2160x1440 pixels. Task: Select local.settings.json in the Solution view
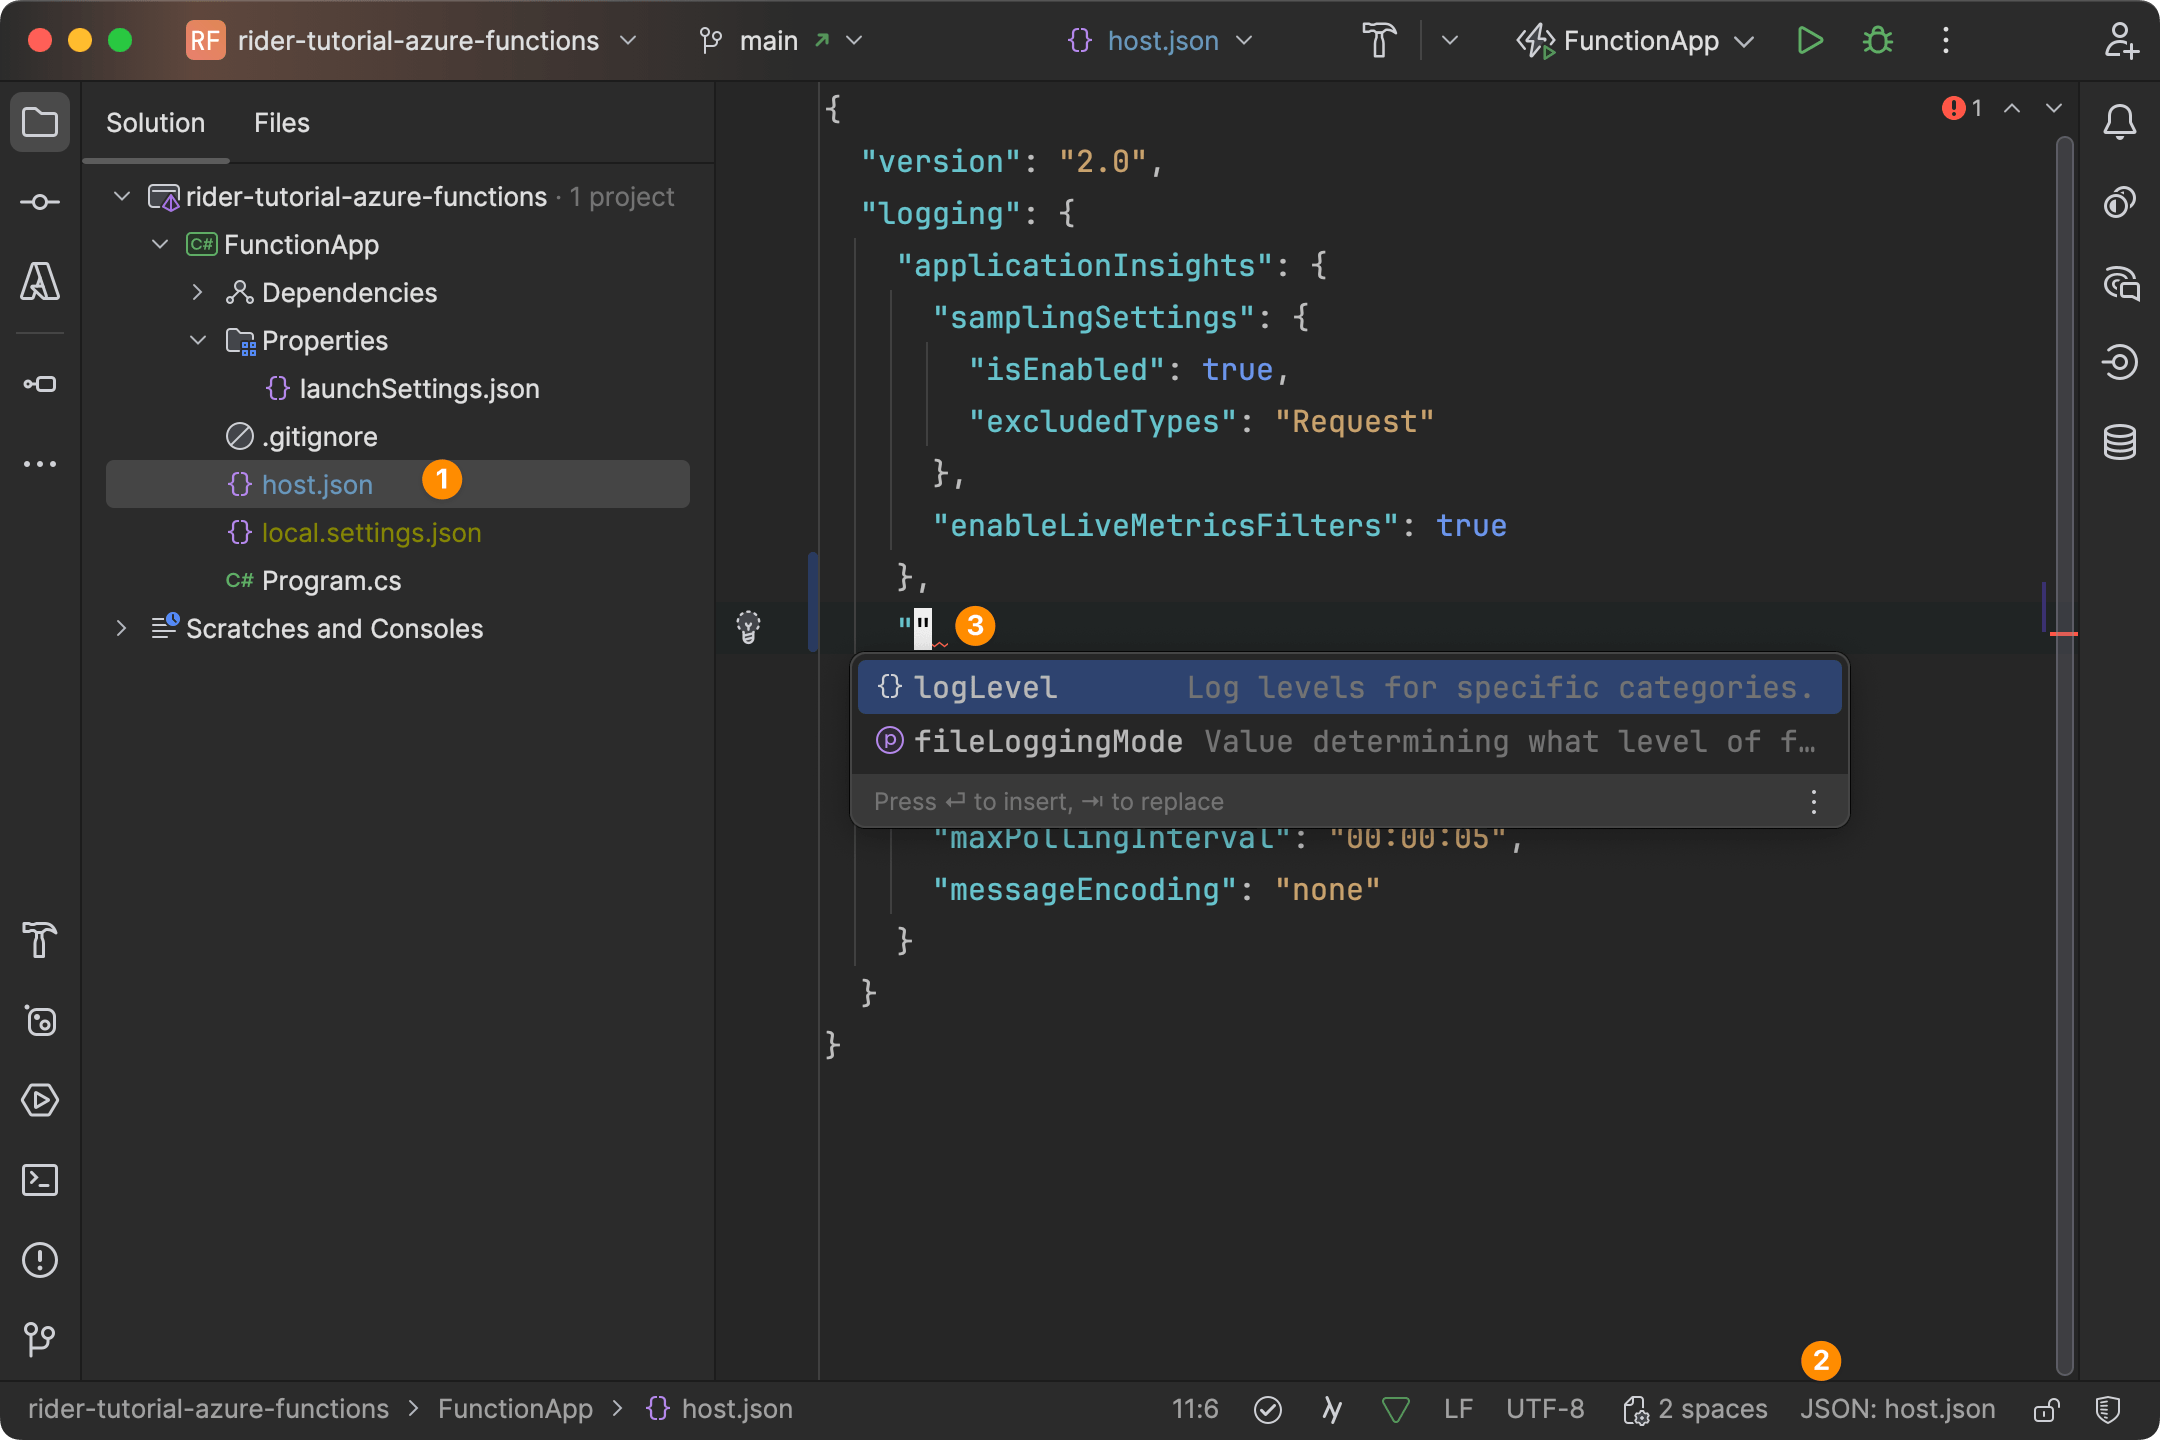(x=369, y=533)
